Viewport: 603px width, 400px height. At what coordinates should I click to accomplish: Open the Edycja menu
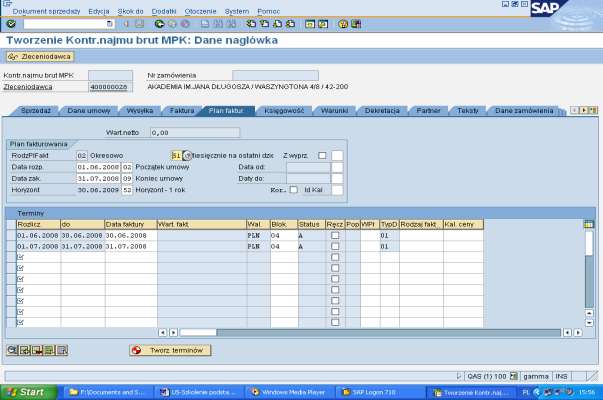(99, 11)
